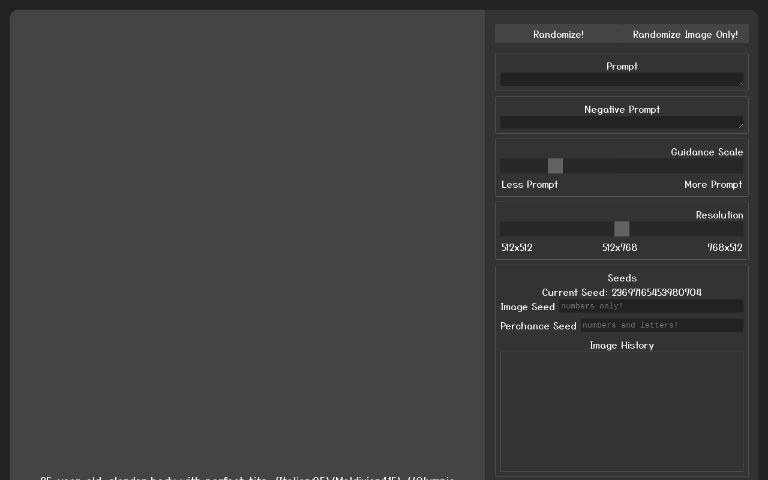Click into the Negative Prompt field
The width and height of the screenshot is (768, 480).
click(620, 122)
